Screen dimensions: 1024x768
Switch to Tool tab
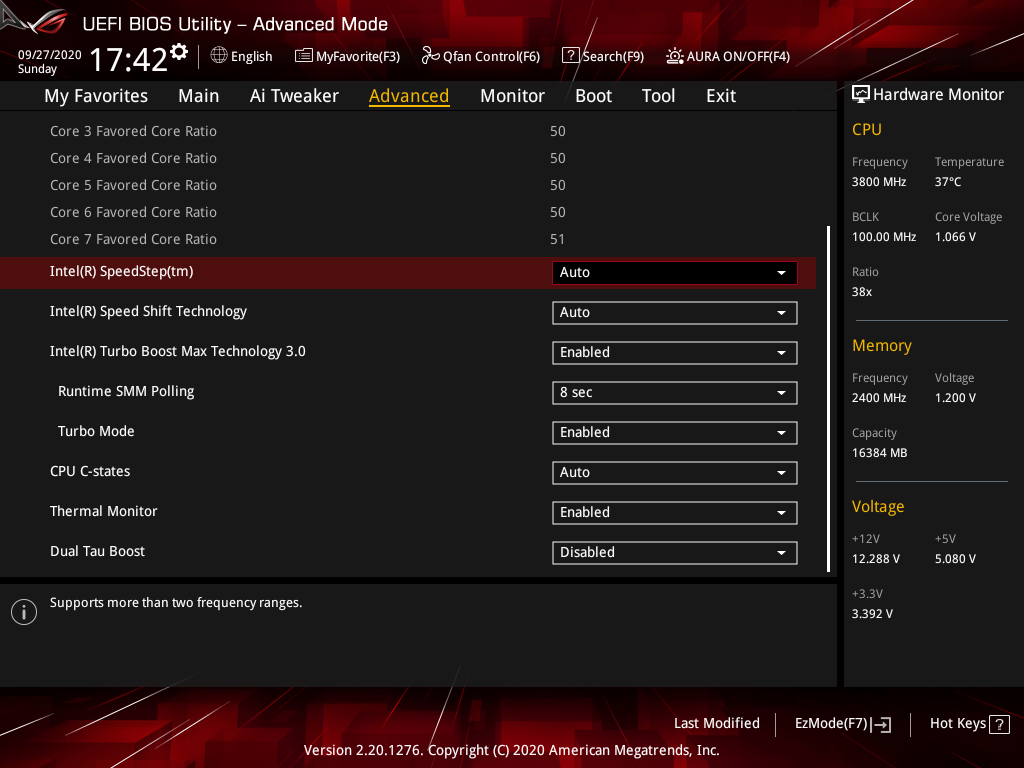pos(658,96)
